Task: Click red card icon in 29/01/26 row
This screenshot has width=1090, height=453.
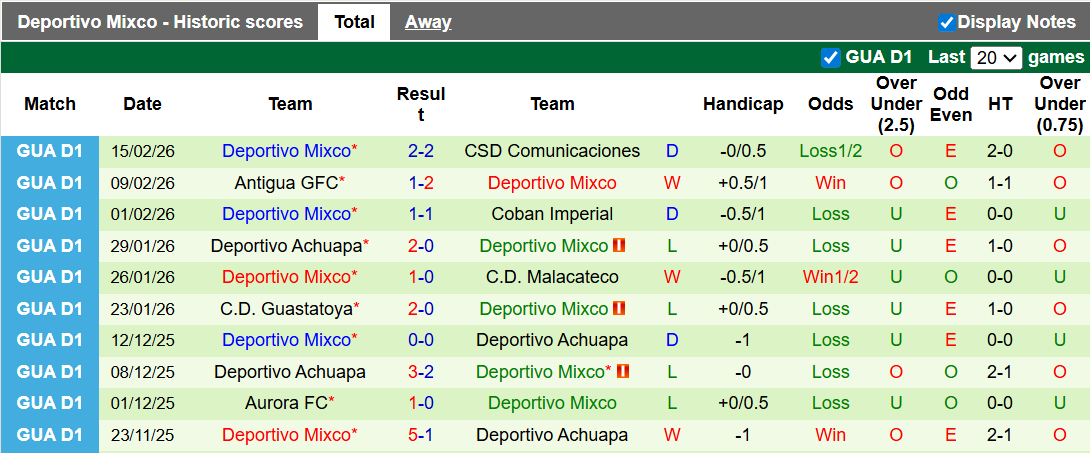Action: pyautogui.click(x=619, y=246)
